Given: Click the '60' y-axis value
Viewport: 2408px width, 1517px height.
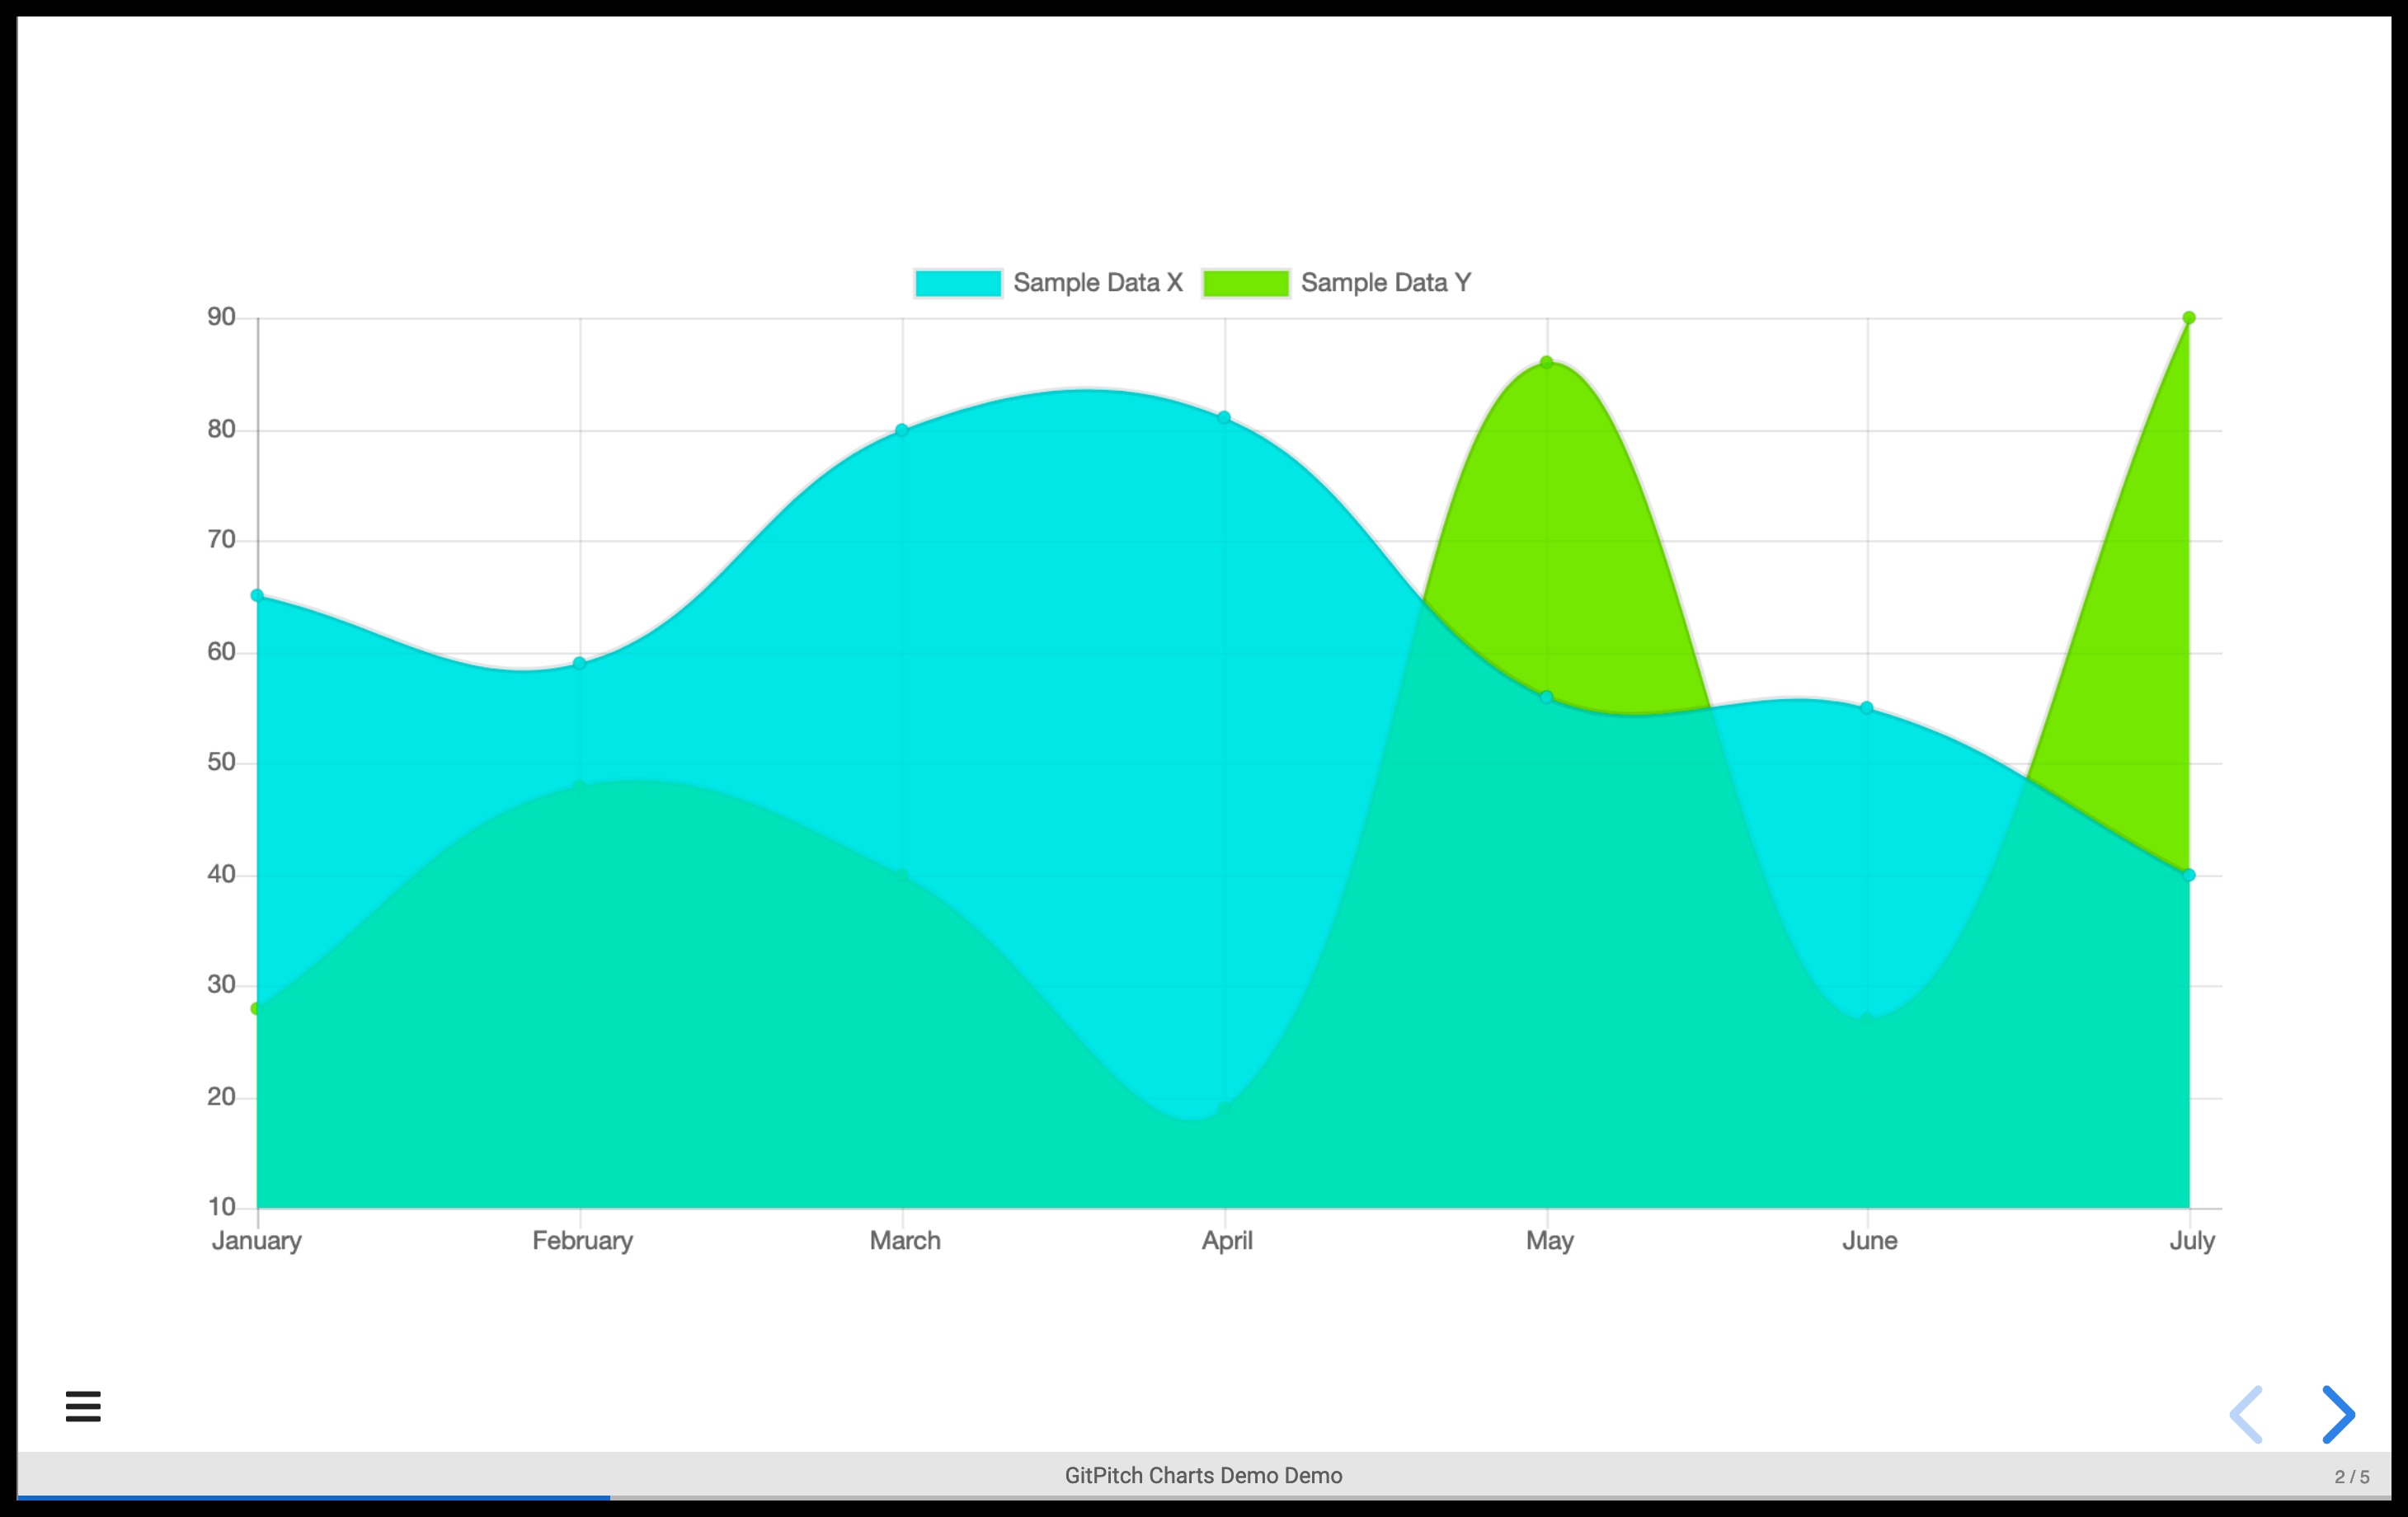Looking at the screenshot, I should click(221, 652).
